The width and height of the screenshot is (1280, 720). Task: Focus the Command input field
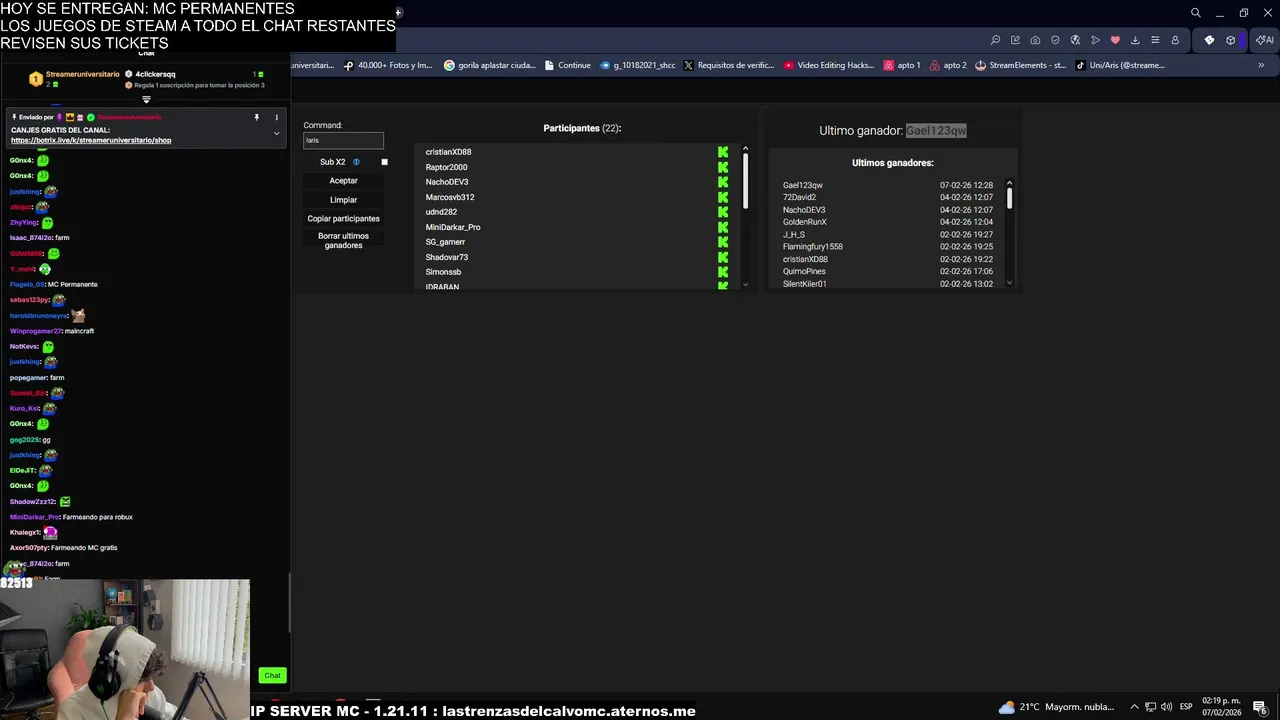[x=343, y=140]
